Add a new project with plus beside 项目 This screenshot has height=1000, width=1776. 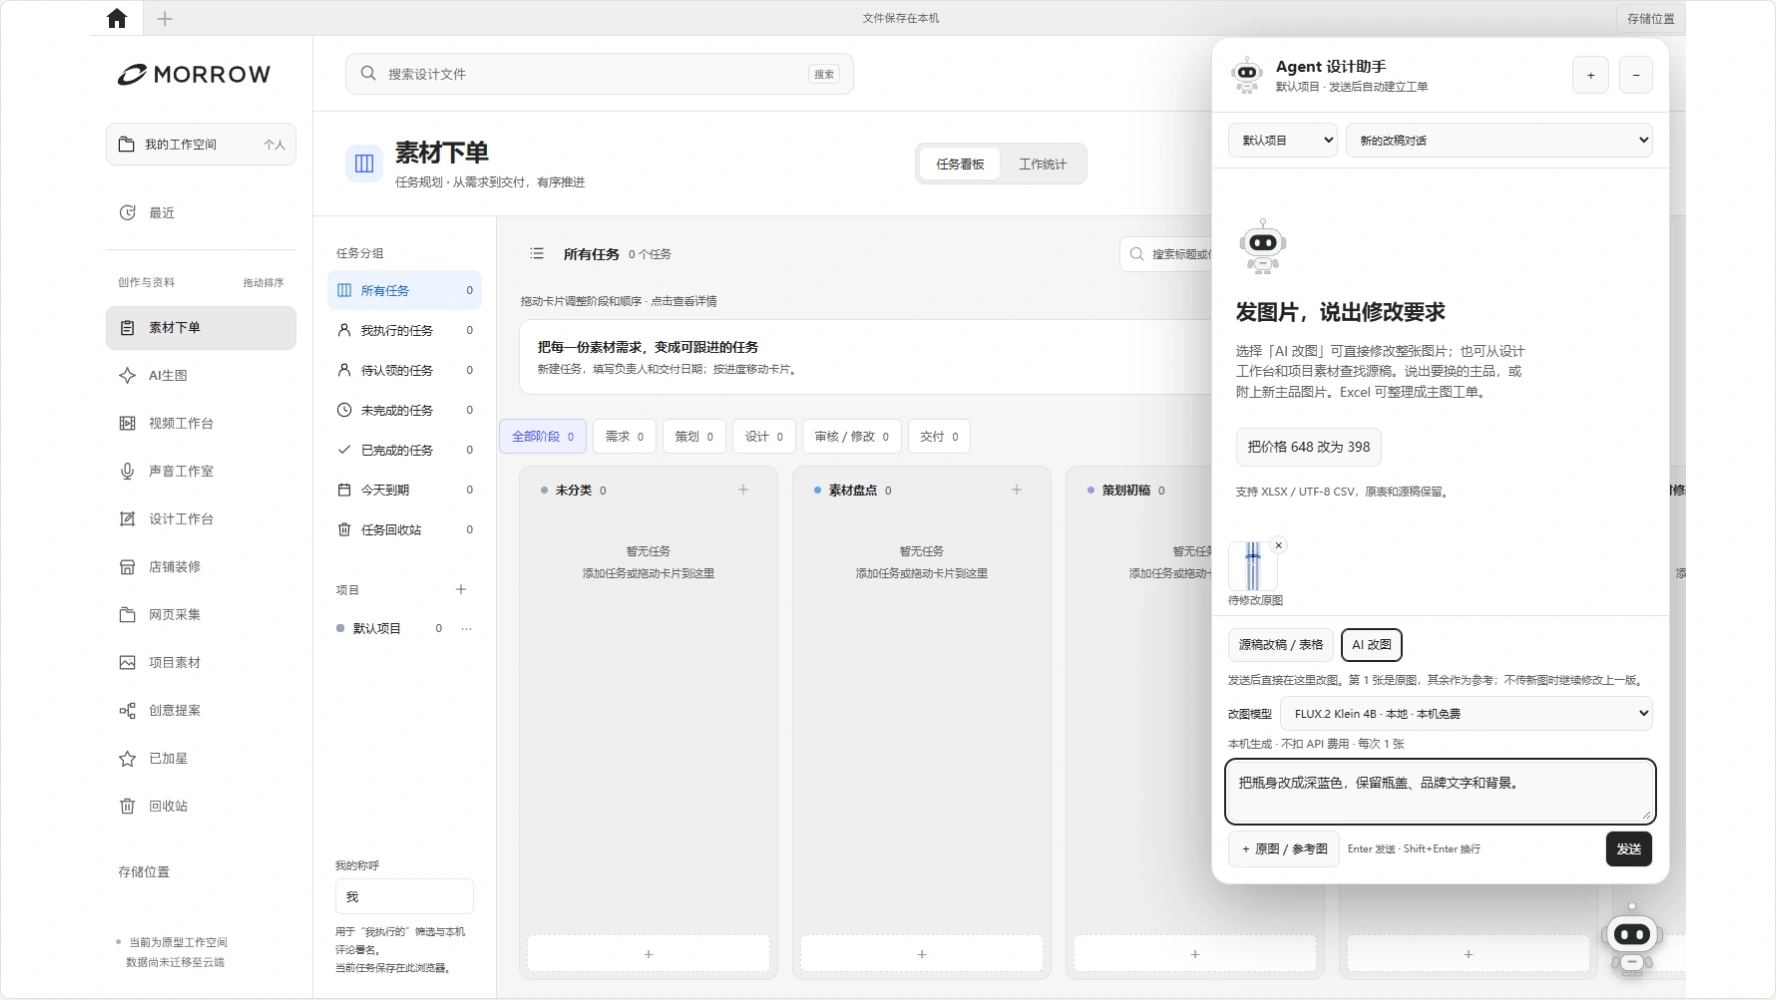[x=461, y=590]
